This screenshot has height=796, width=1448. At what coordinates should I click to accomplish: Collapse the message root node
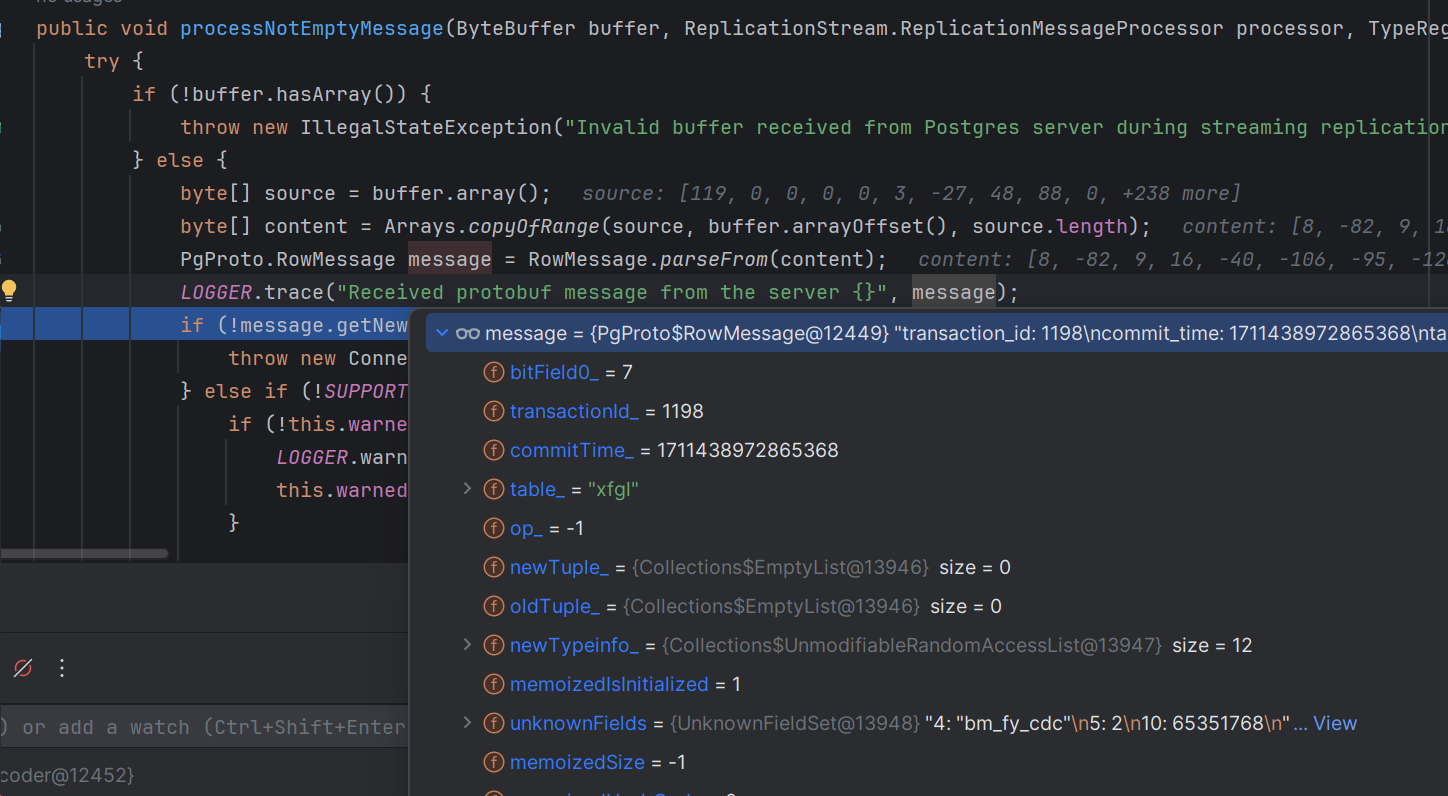click(442, 333)
